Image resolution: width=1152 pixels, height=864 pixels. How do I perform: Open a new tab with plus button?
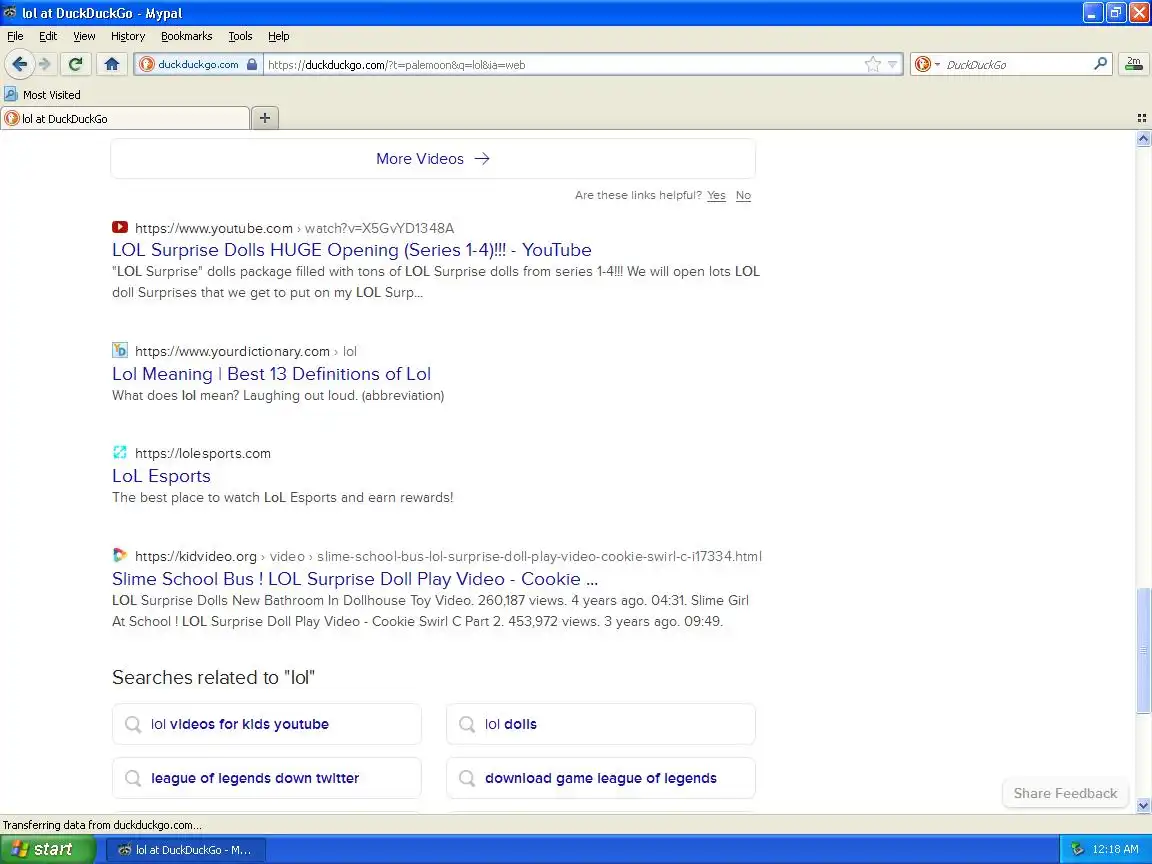(265, 118)
